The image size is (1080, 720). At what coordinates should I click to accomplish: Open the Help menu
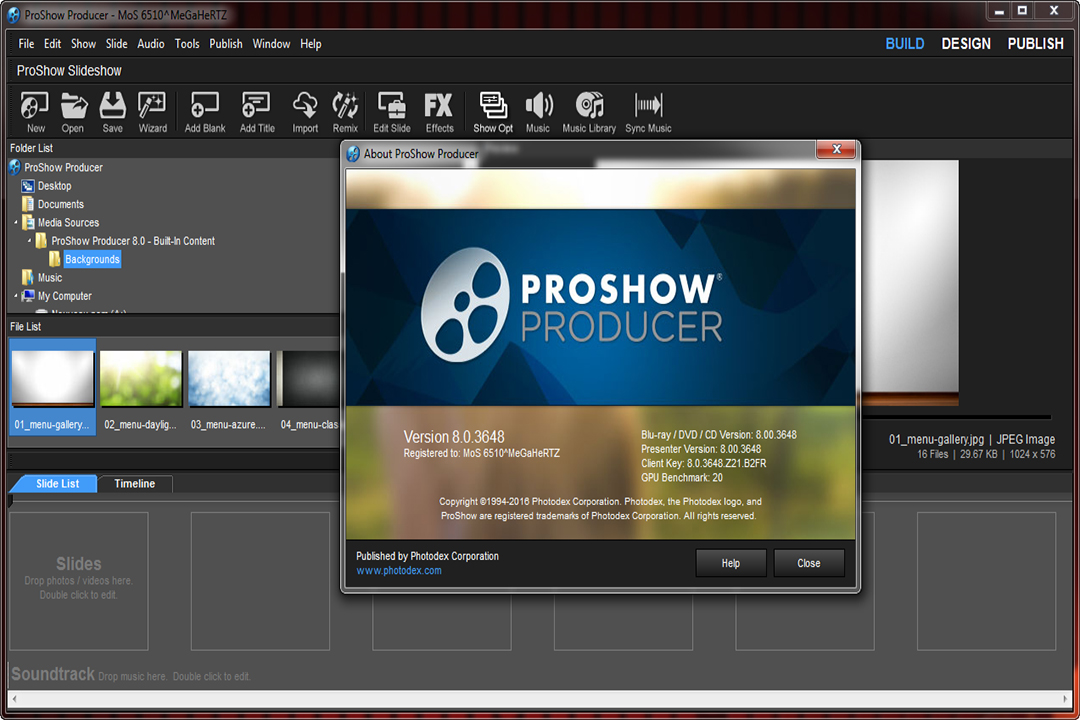pyautogui.click(x=311, y=43)
